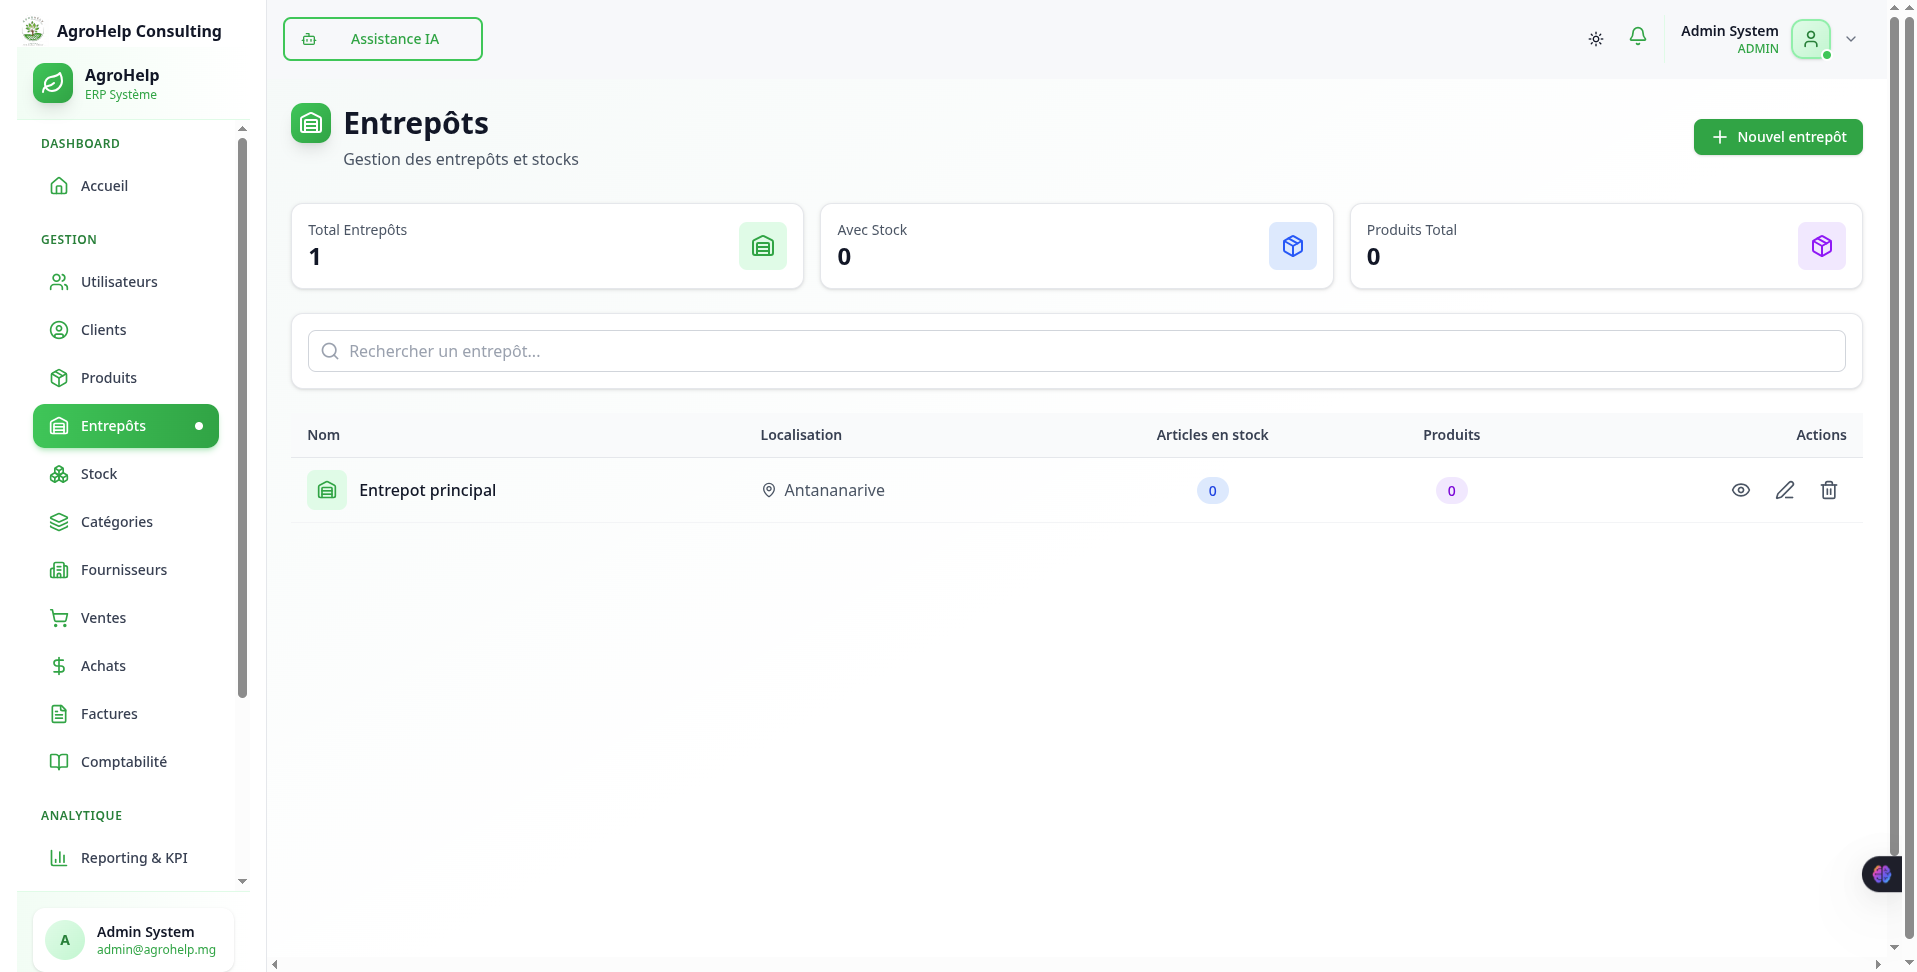Viewport: 1917px width, 972px height.
Task: Toggle the light/dark theme sun icon
Action: pos(1596,39)
